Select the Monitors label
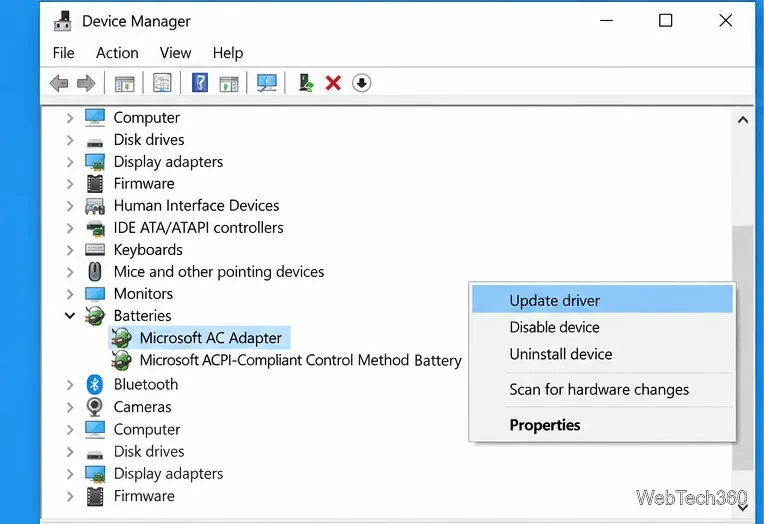Image resolution: width=764 pixels, height=524 pixels. coord(143,294)
